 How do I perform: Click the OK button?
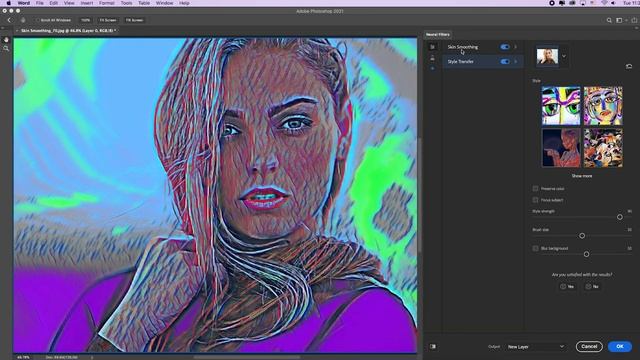point(620,347)
